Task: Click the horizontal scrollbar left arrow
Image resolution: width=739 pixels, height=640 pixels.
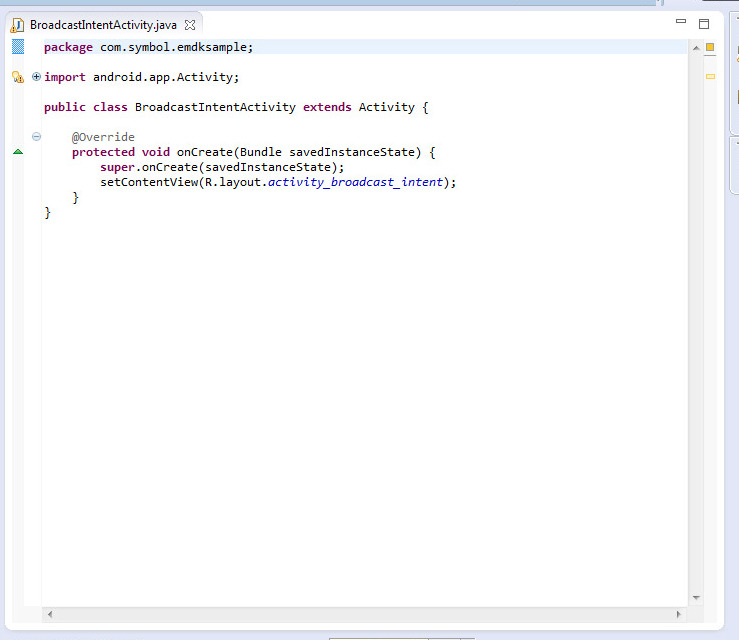Action: [50, 614]
